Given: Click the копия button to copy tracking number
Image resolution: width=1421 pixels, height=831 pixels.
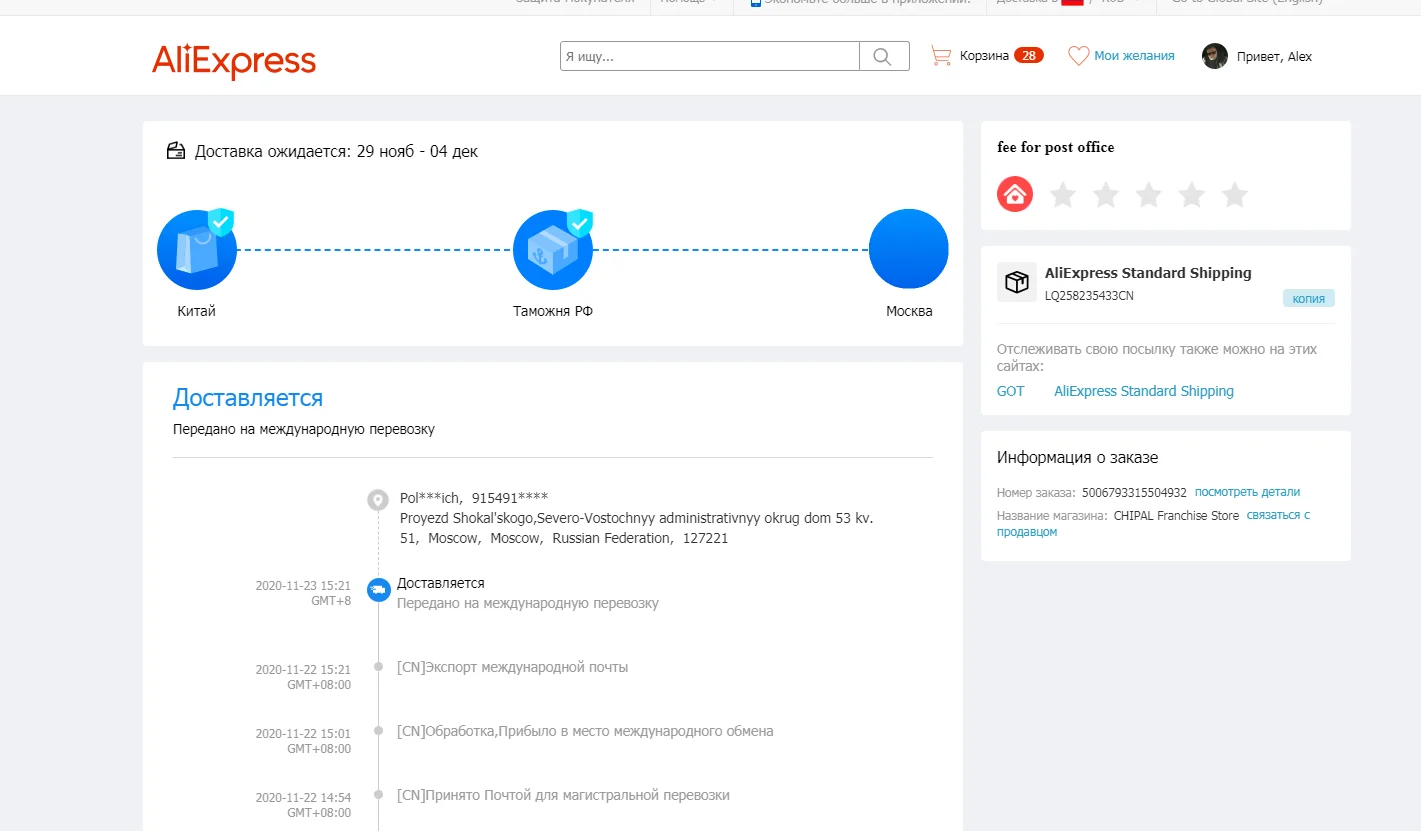Looking at the screenshot, I should [x=1309, y=298].
